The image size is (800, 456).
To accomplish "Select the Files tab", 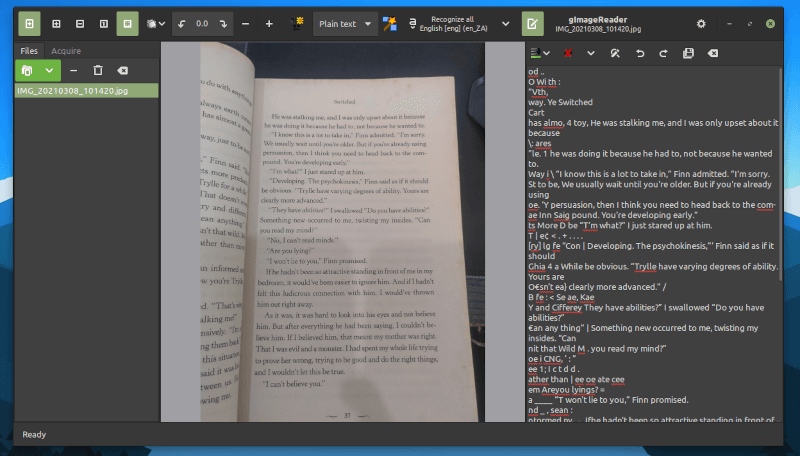I will tap(30, 50).
